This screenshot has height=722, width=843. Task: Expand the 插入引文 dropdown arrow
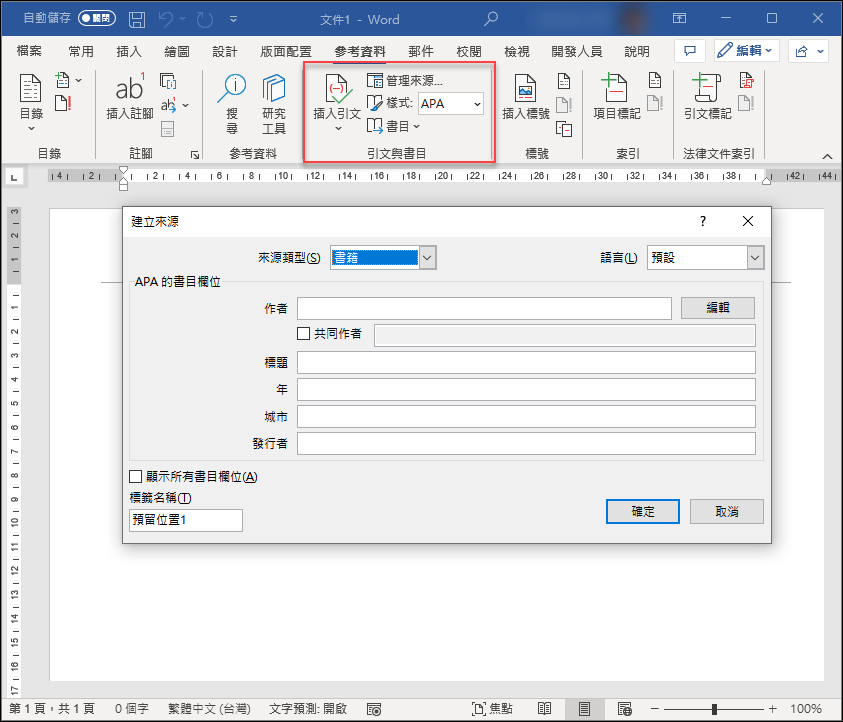(x=338, y=128)
